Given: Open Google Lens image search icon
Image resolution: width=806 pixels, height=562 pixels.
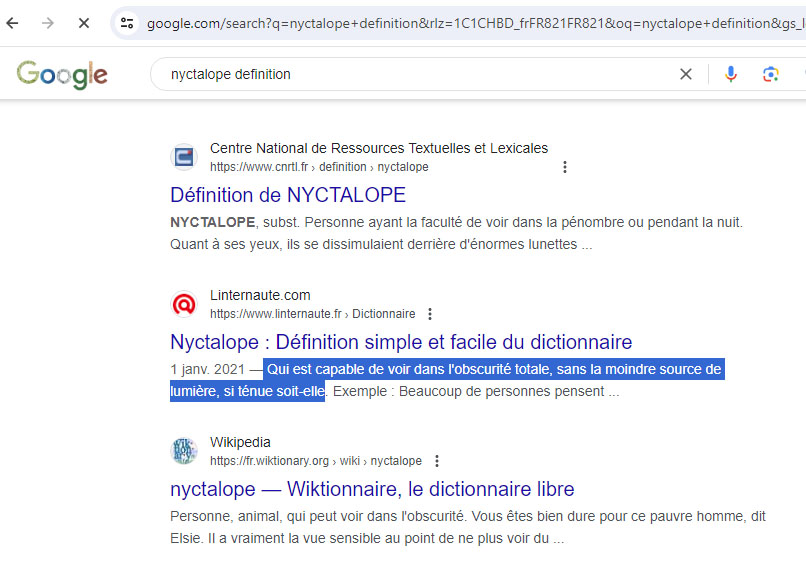Looking at the screenshot, I should [x=770, y=74].
